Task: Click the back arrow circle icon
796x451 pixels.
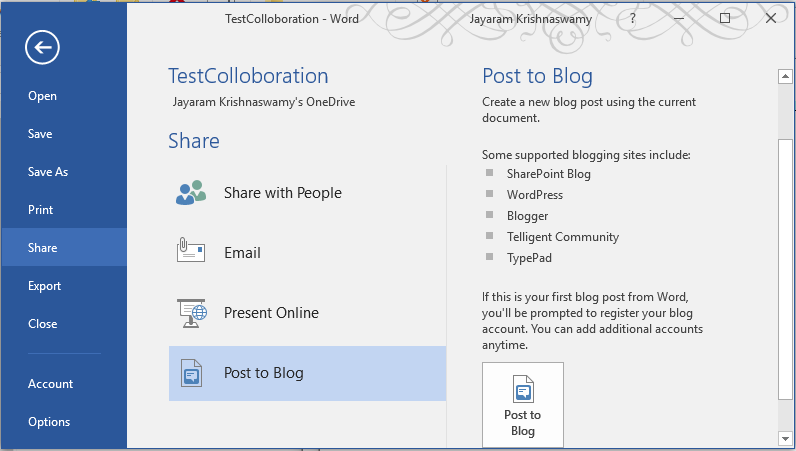Action: point(42,47)
